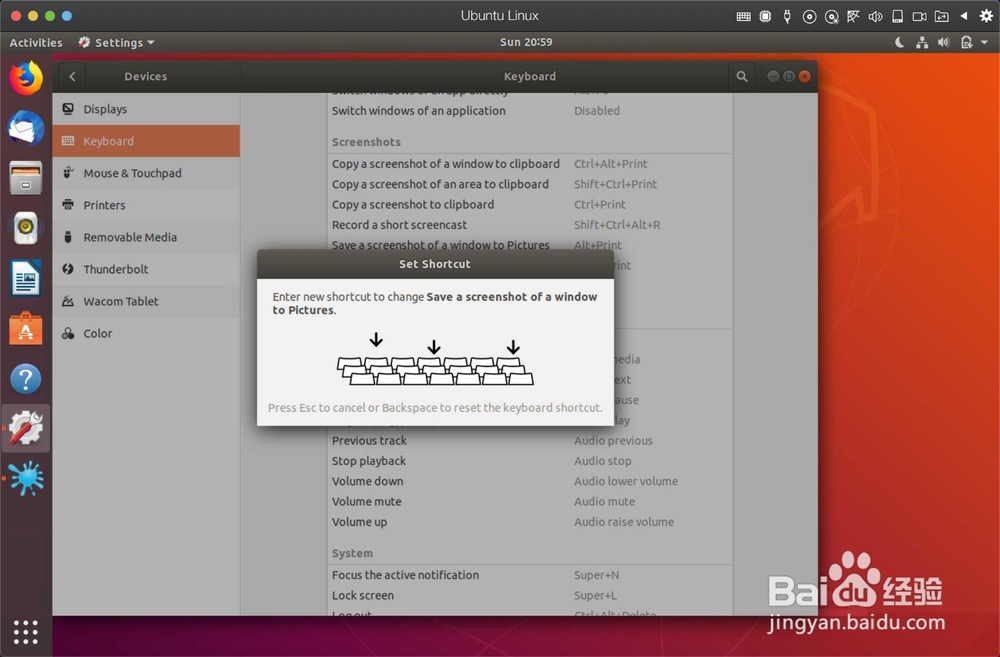The width and height of the screenshot is (1000, 657).
Task: Click the Printers icon in sidebar
Action: coord(68,205)
